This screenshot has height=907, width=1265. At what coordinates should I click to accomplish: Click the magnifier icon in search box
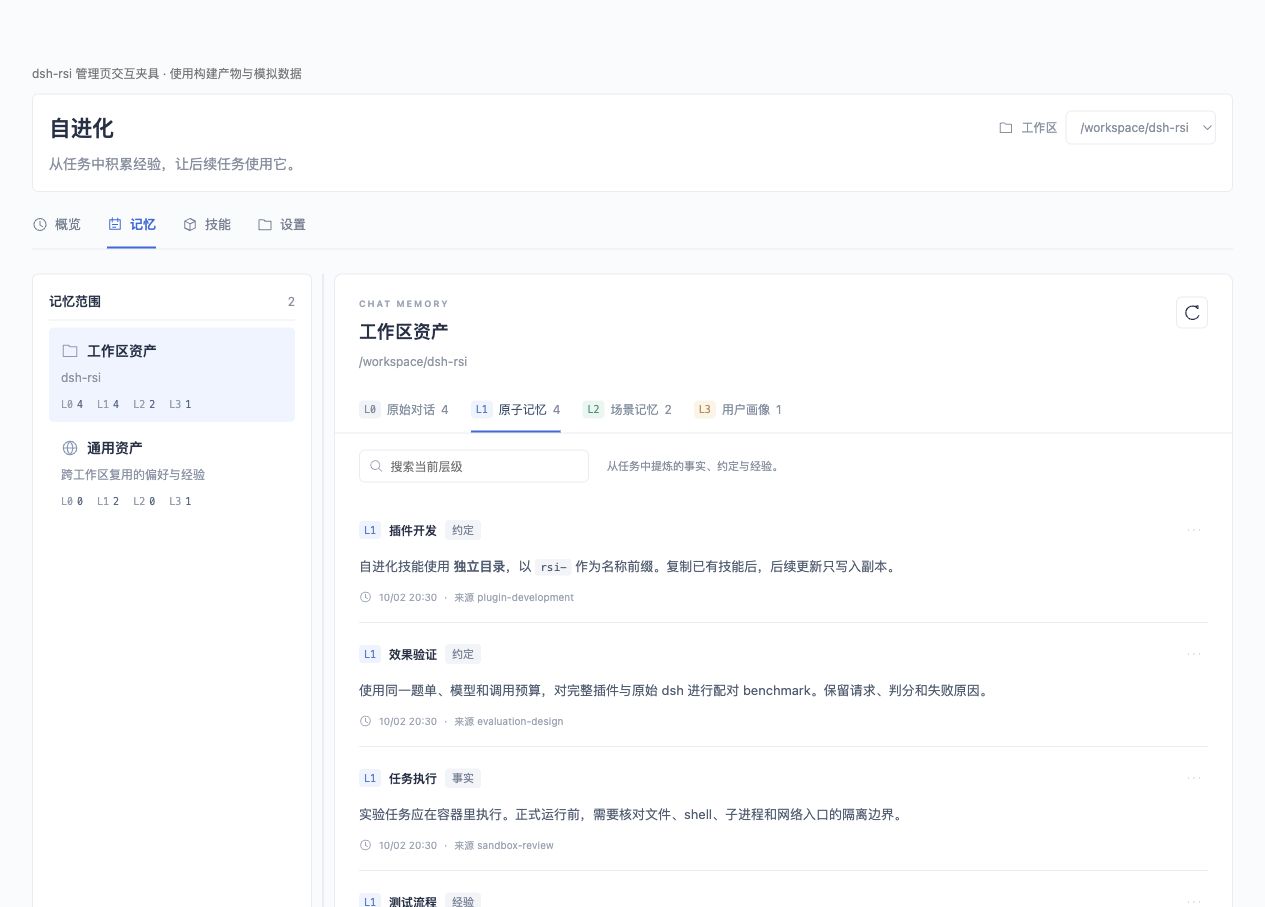[x=377, y=466]
